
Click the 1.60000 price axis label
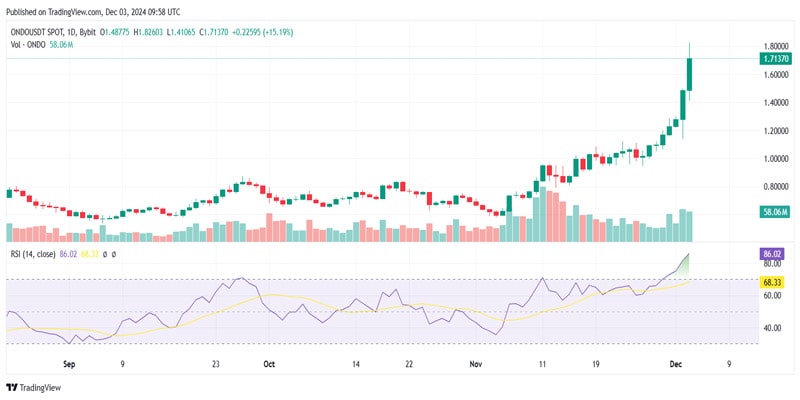point(776,74)
